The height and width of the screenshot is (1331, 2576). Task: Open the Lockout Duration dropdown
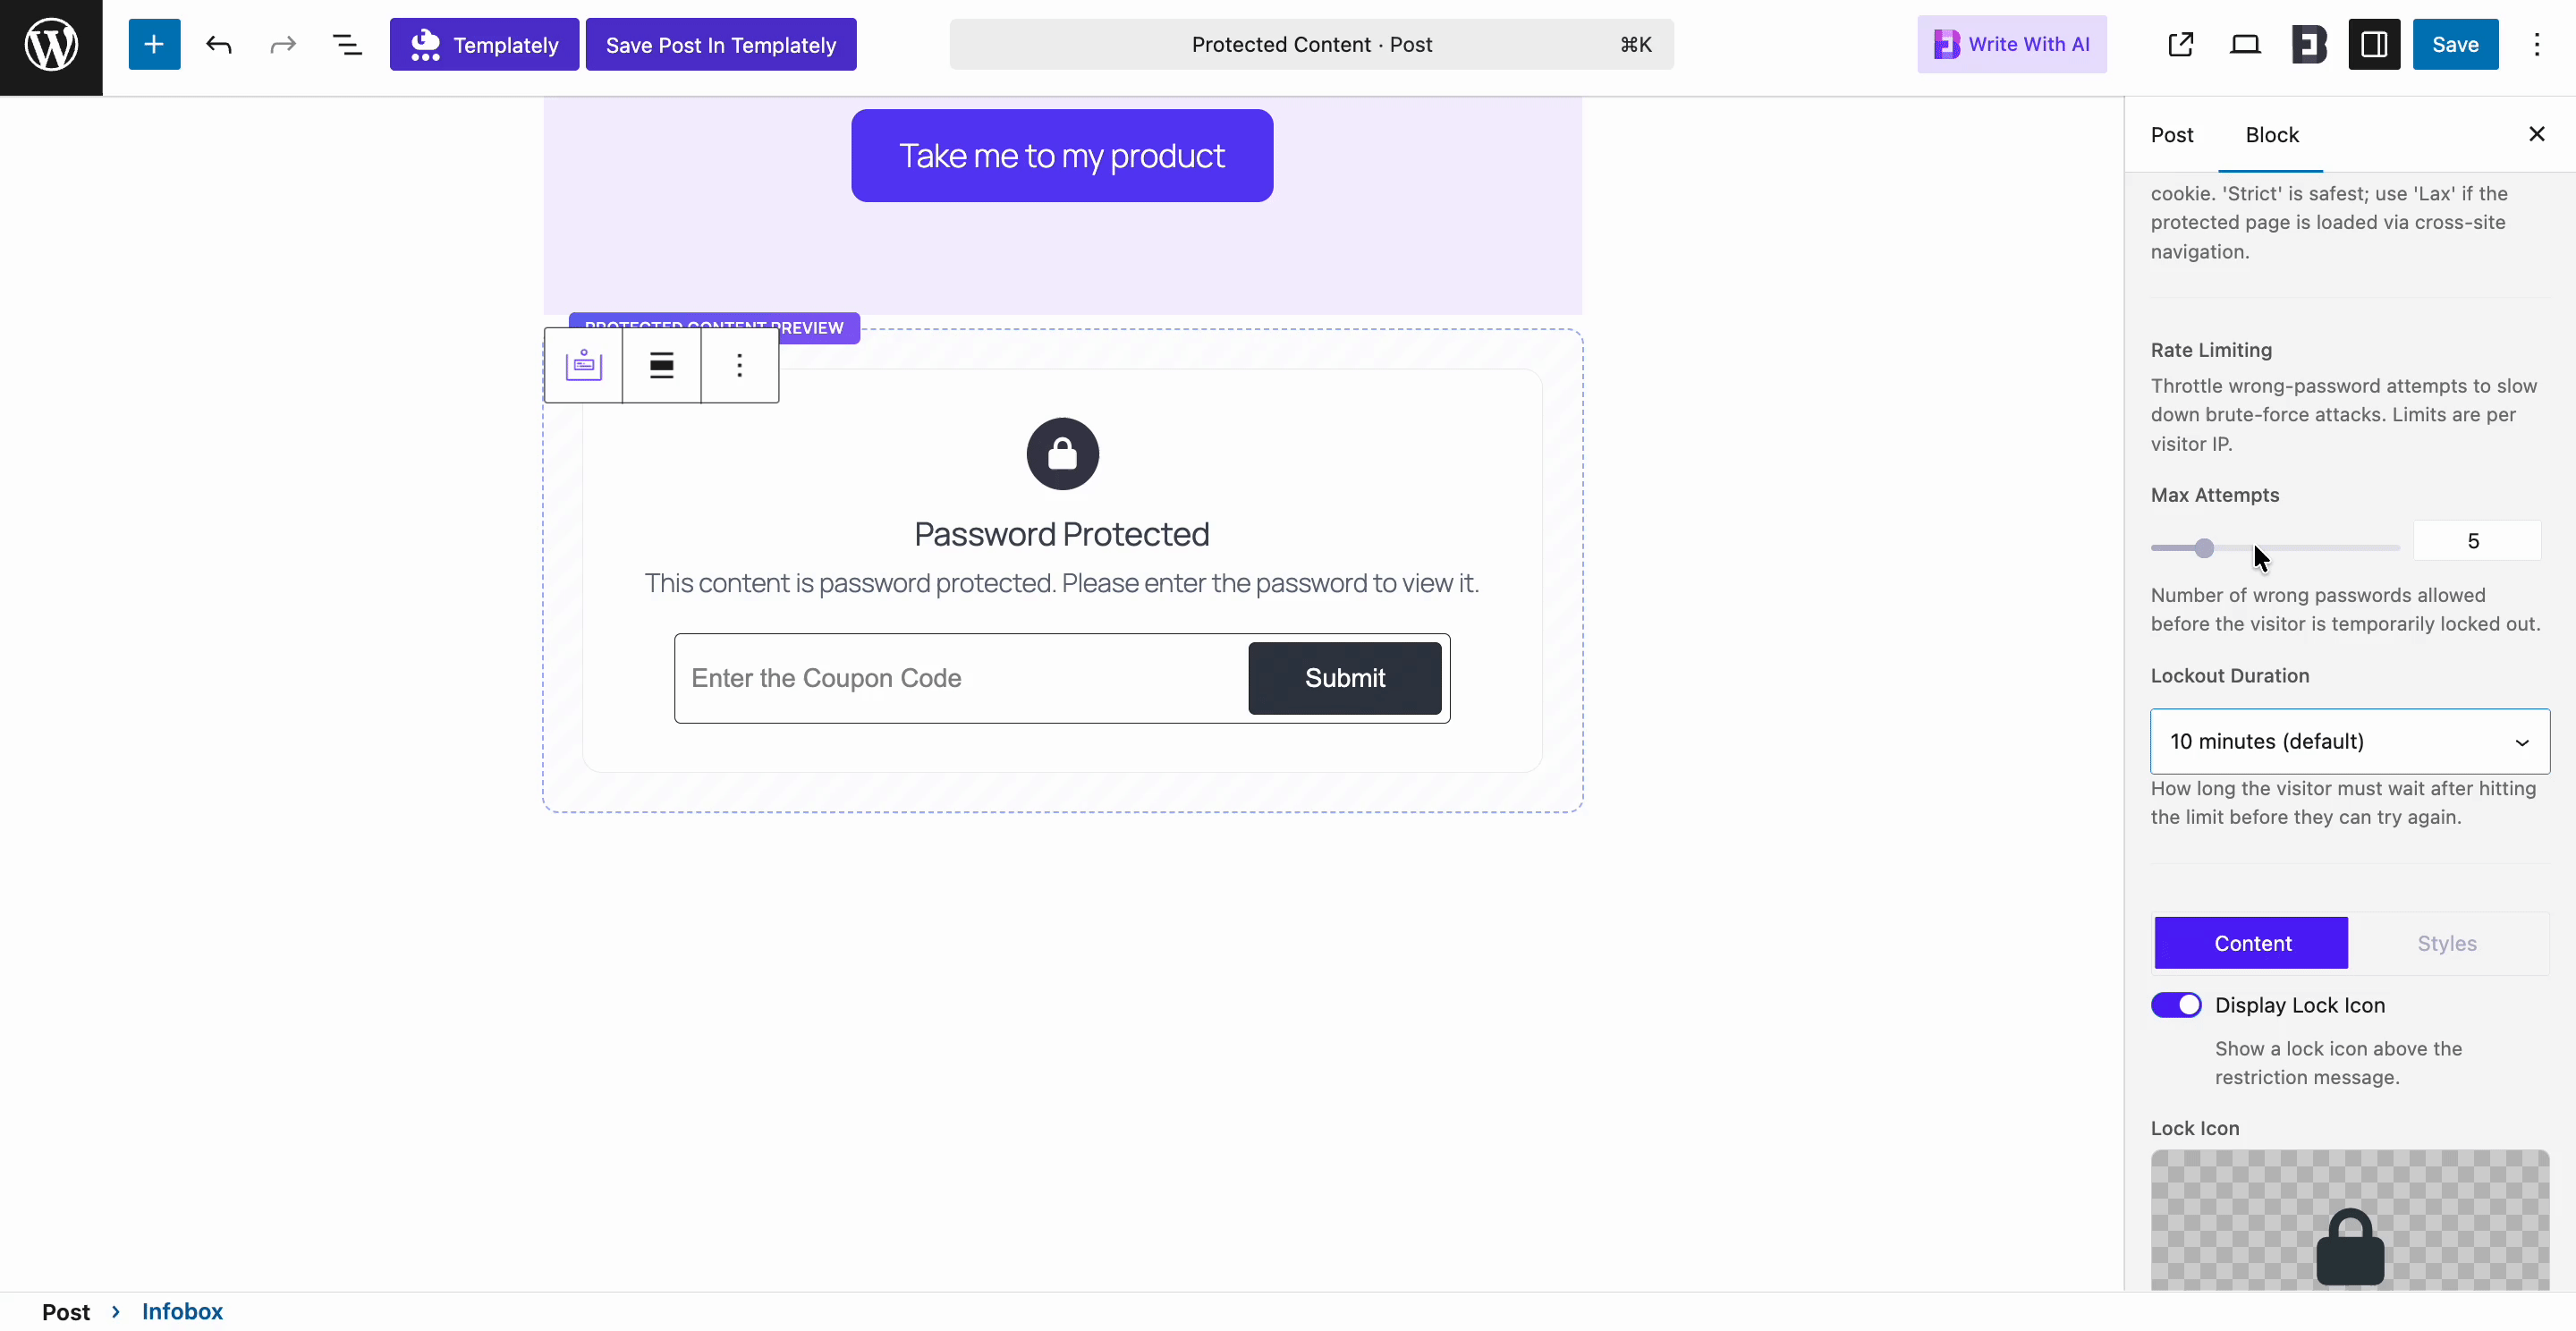2350,741
